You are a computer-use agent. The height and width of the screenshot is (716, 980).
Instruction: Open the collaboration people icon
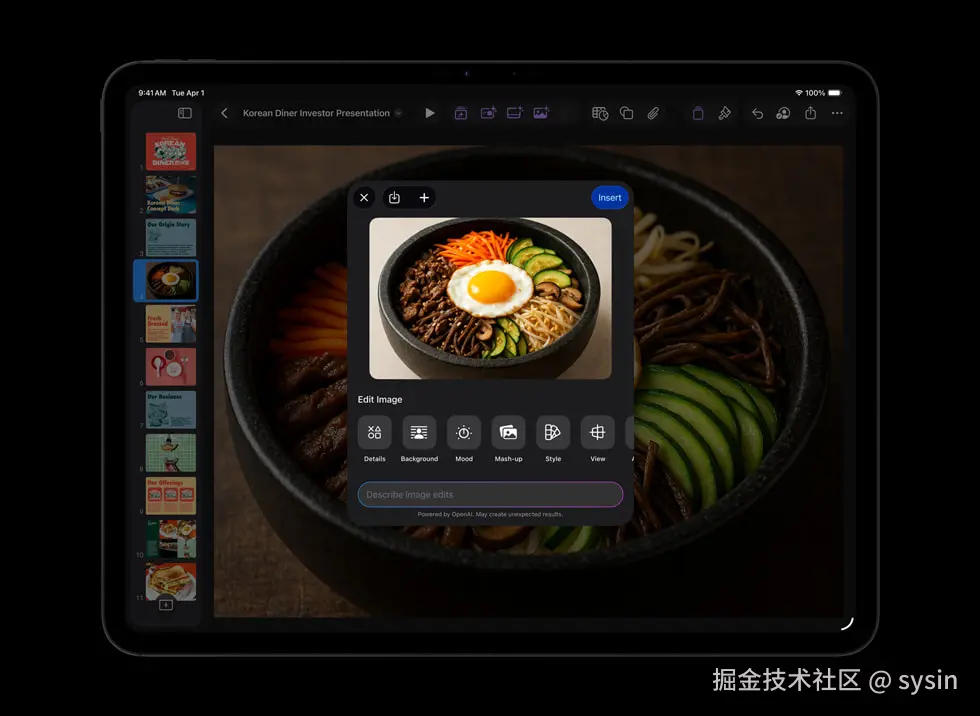(x=783, y=113)
